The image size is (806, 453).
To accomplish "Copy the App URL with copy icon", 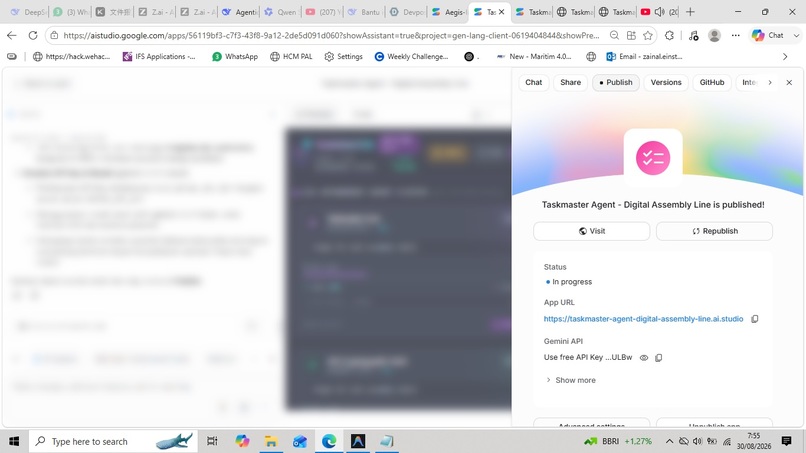I will tap(755, 319).
